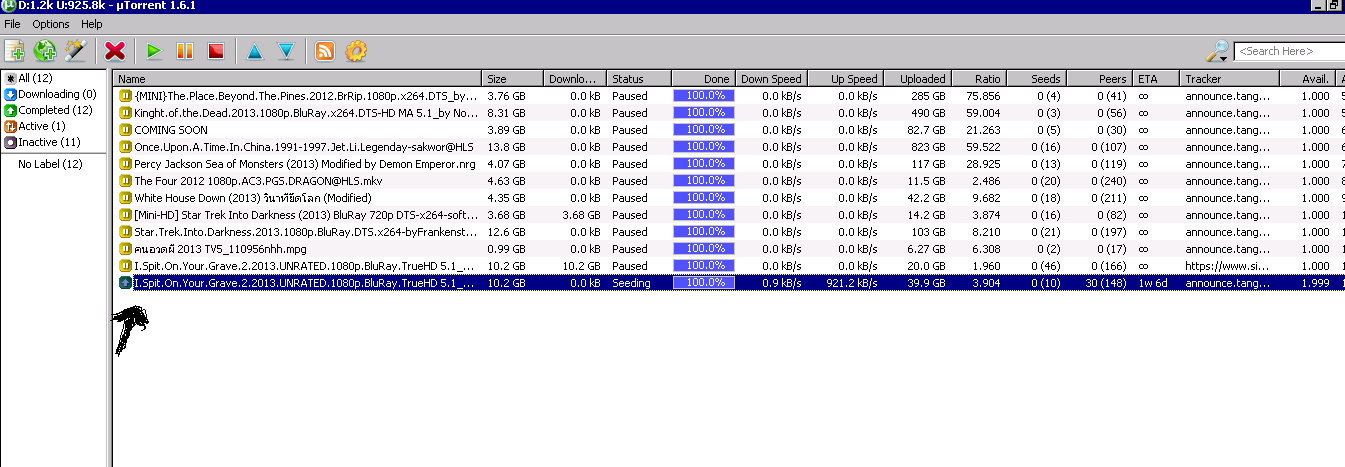This screenshot has height=467, width=1345.
Task: Sort by the Status column header
Action: pos(640,78)
